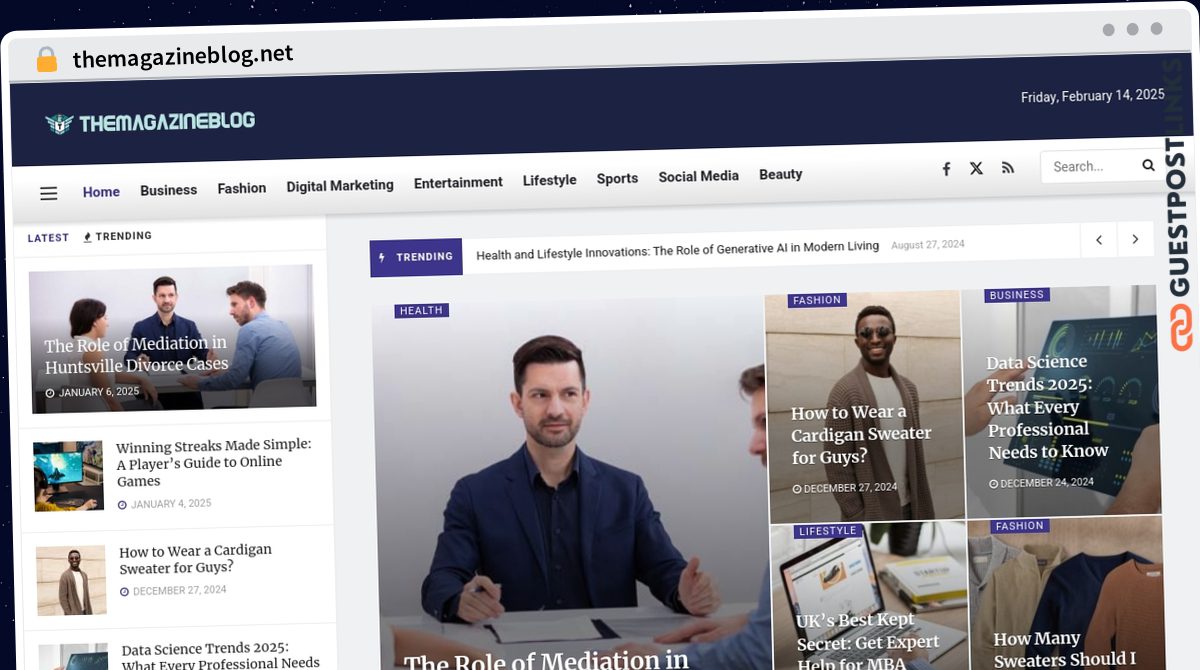Open sidebar Mediation in Huntsville Divorce Cases card

172,338
